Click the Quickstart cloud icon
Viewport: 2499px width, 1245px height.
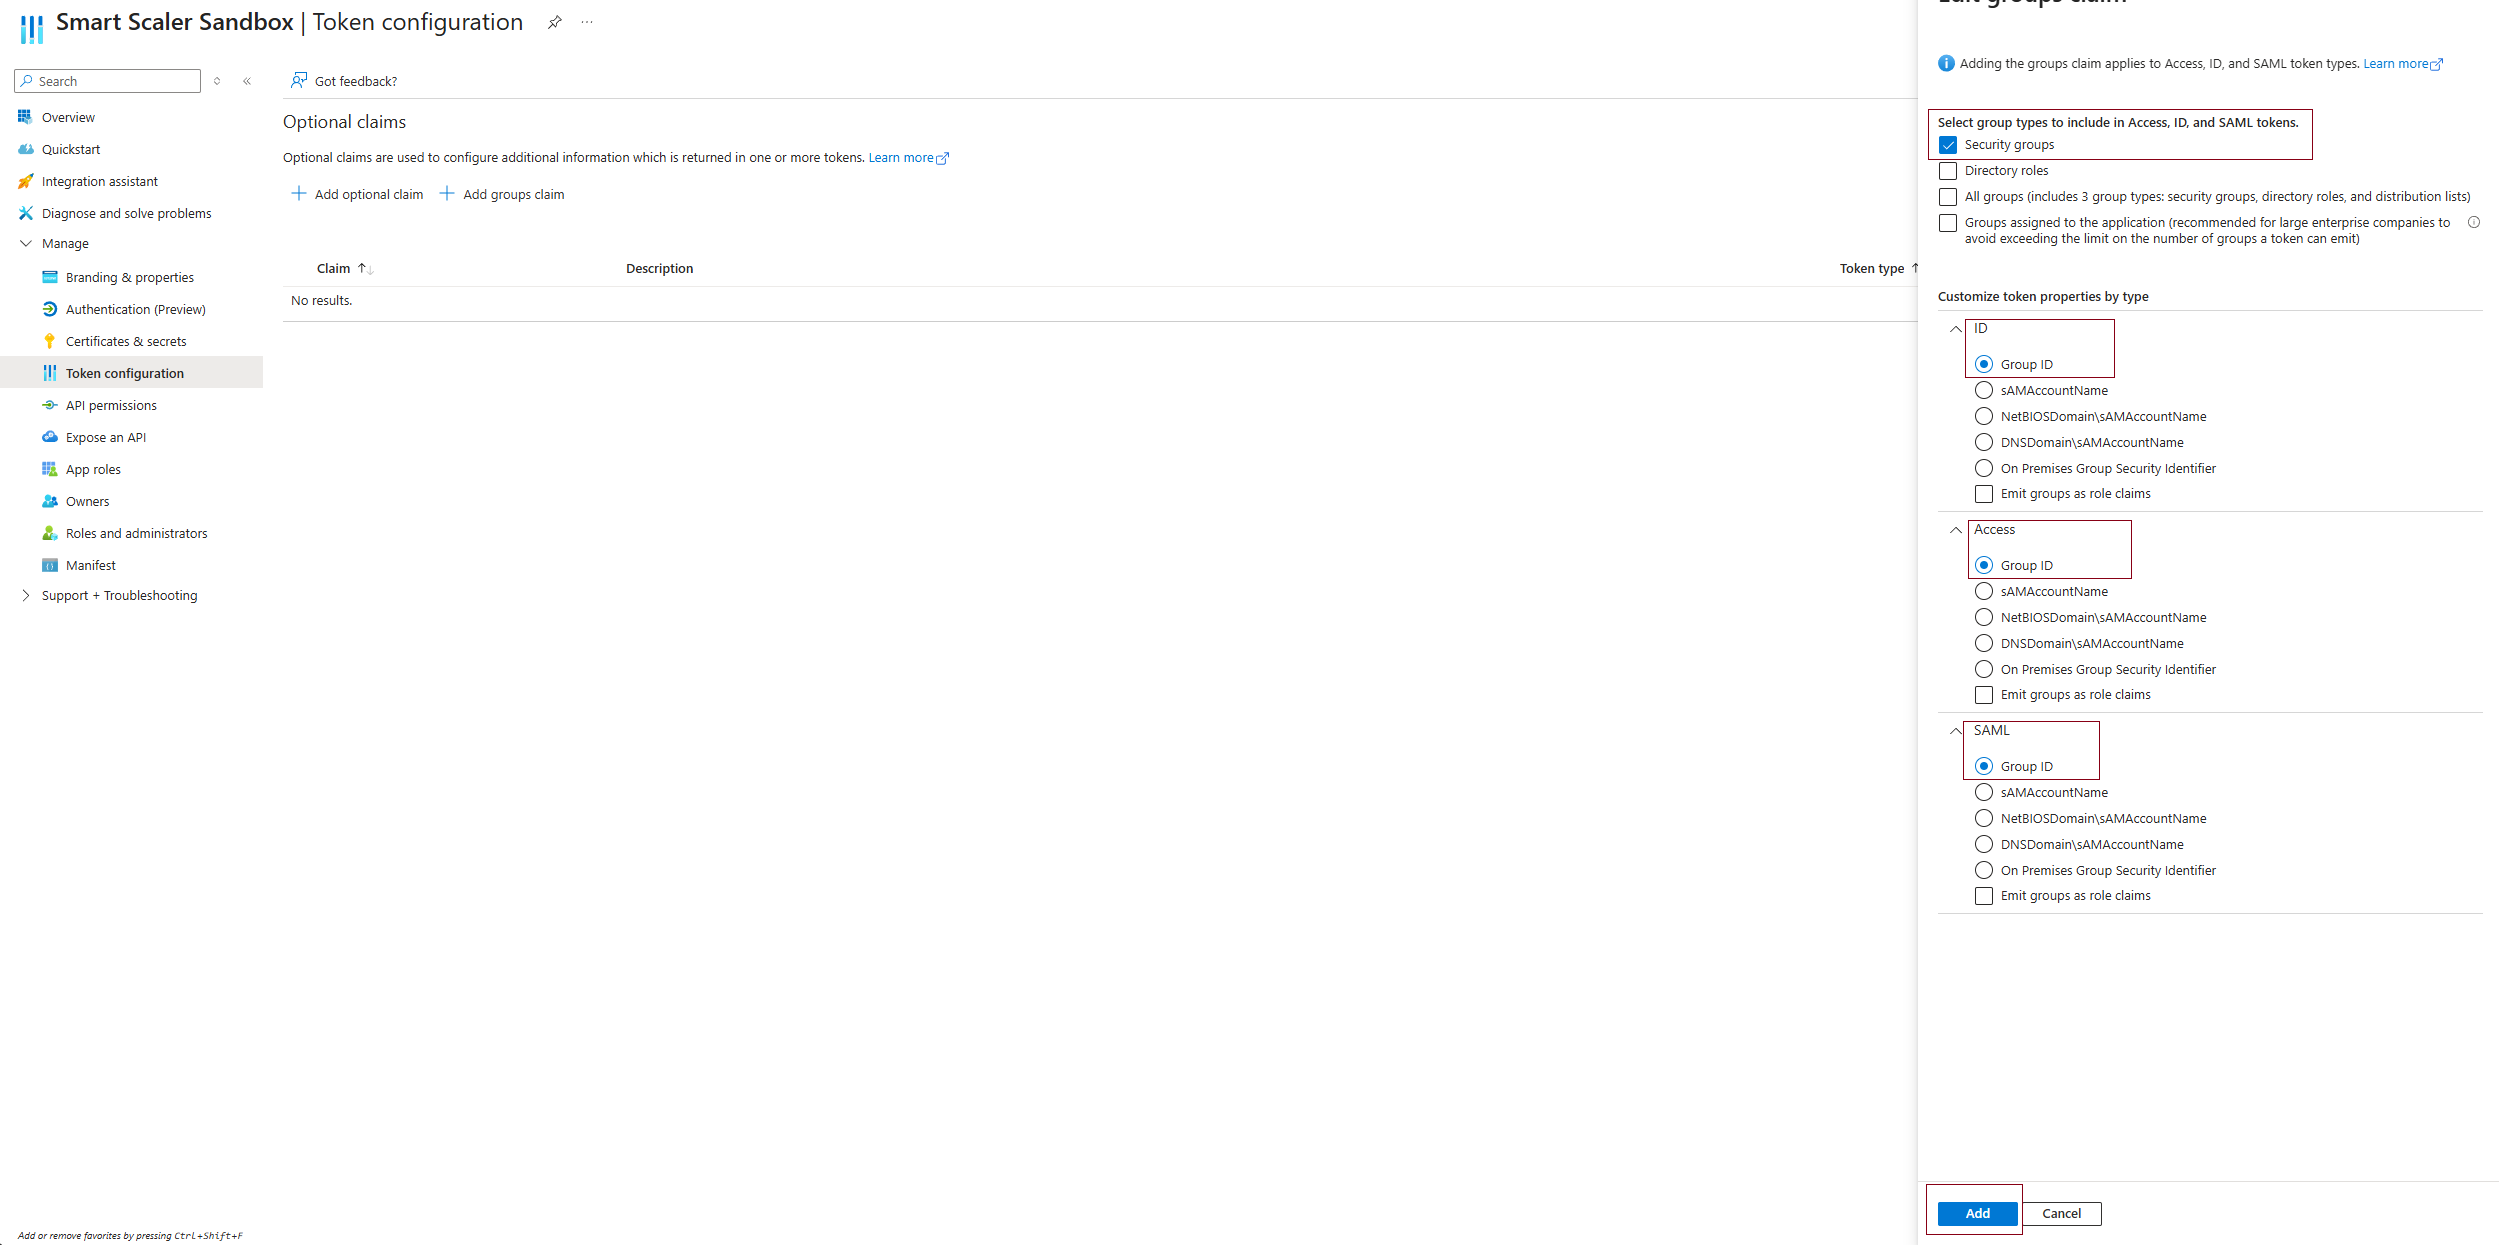click(26, 149)
